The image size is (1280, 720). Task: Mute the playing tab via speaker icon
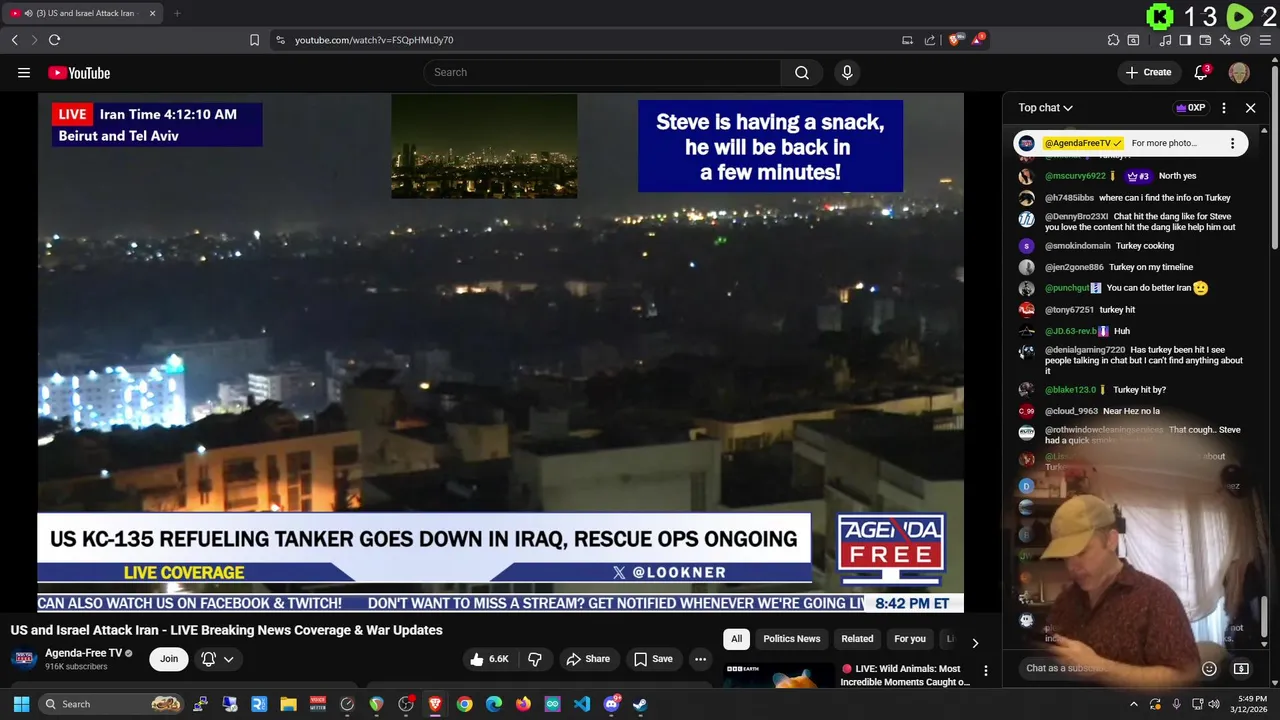point(27,13)
